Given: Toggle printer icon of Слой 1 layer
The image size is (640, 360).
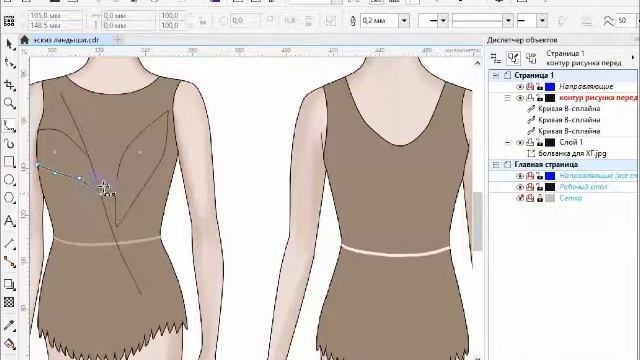Looking at the screenshot, I should click(x=530, y=142).
